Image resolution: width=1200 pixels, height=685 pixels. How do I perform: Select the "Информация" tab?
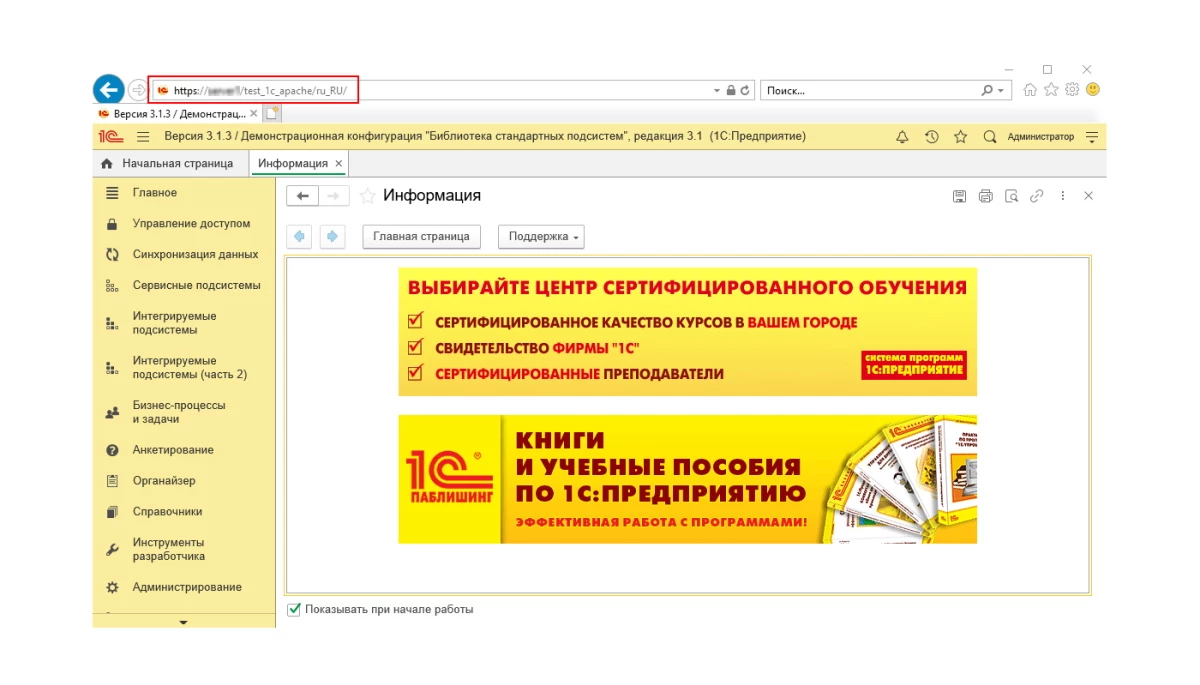click(293, 163)
